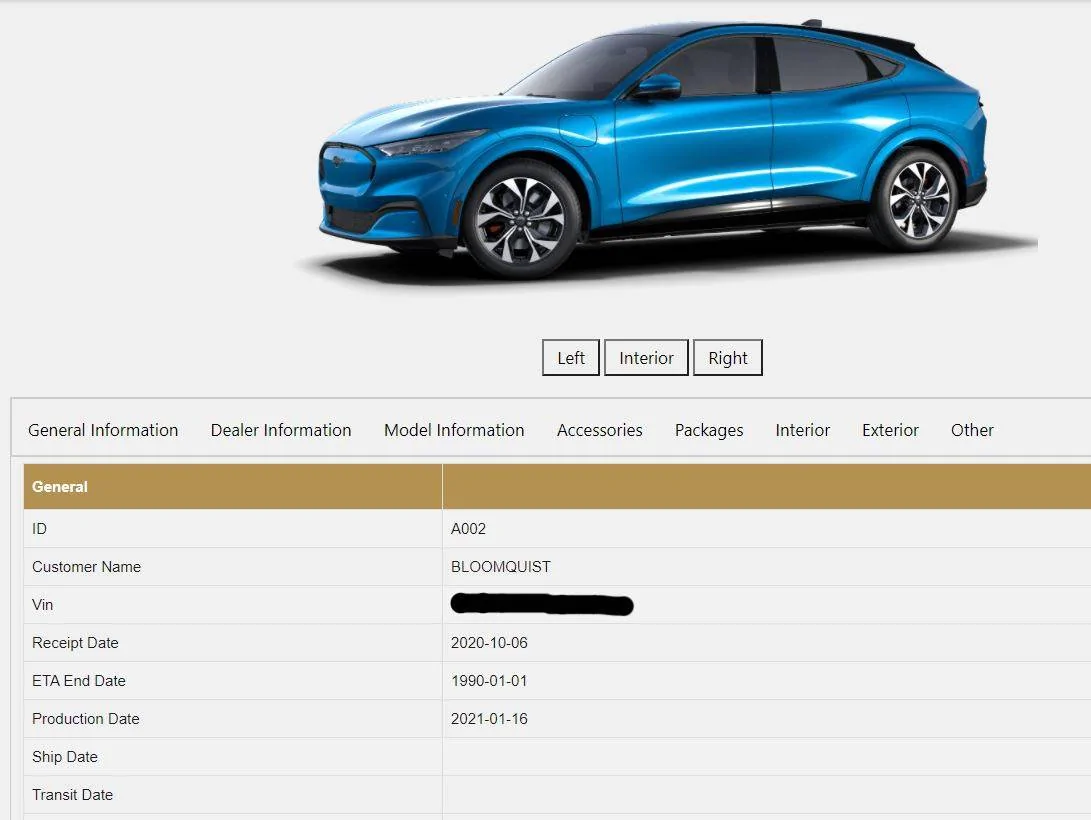Click the Receipt Date label
The width and height of the screenshot is (1091, 820).
point(75,643)
